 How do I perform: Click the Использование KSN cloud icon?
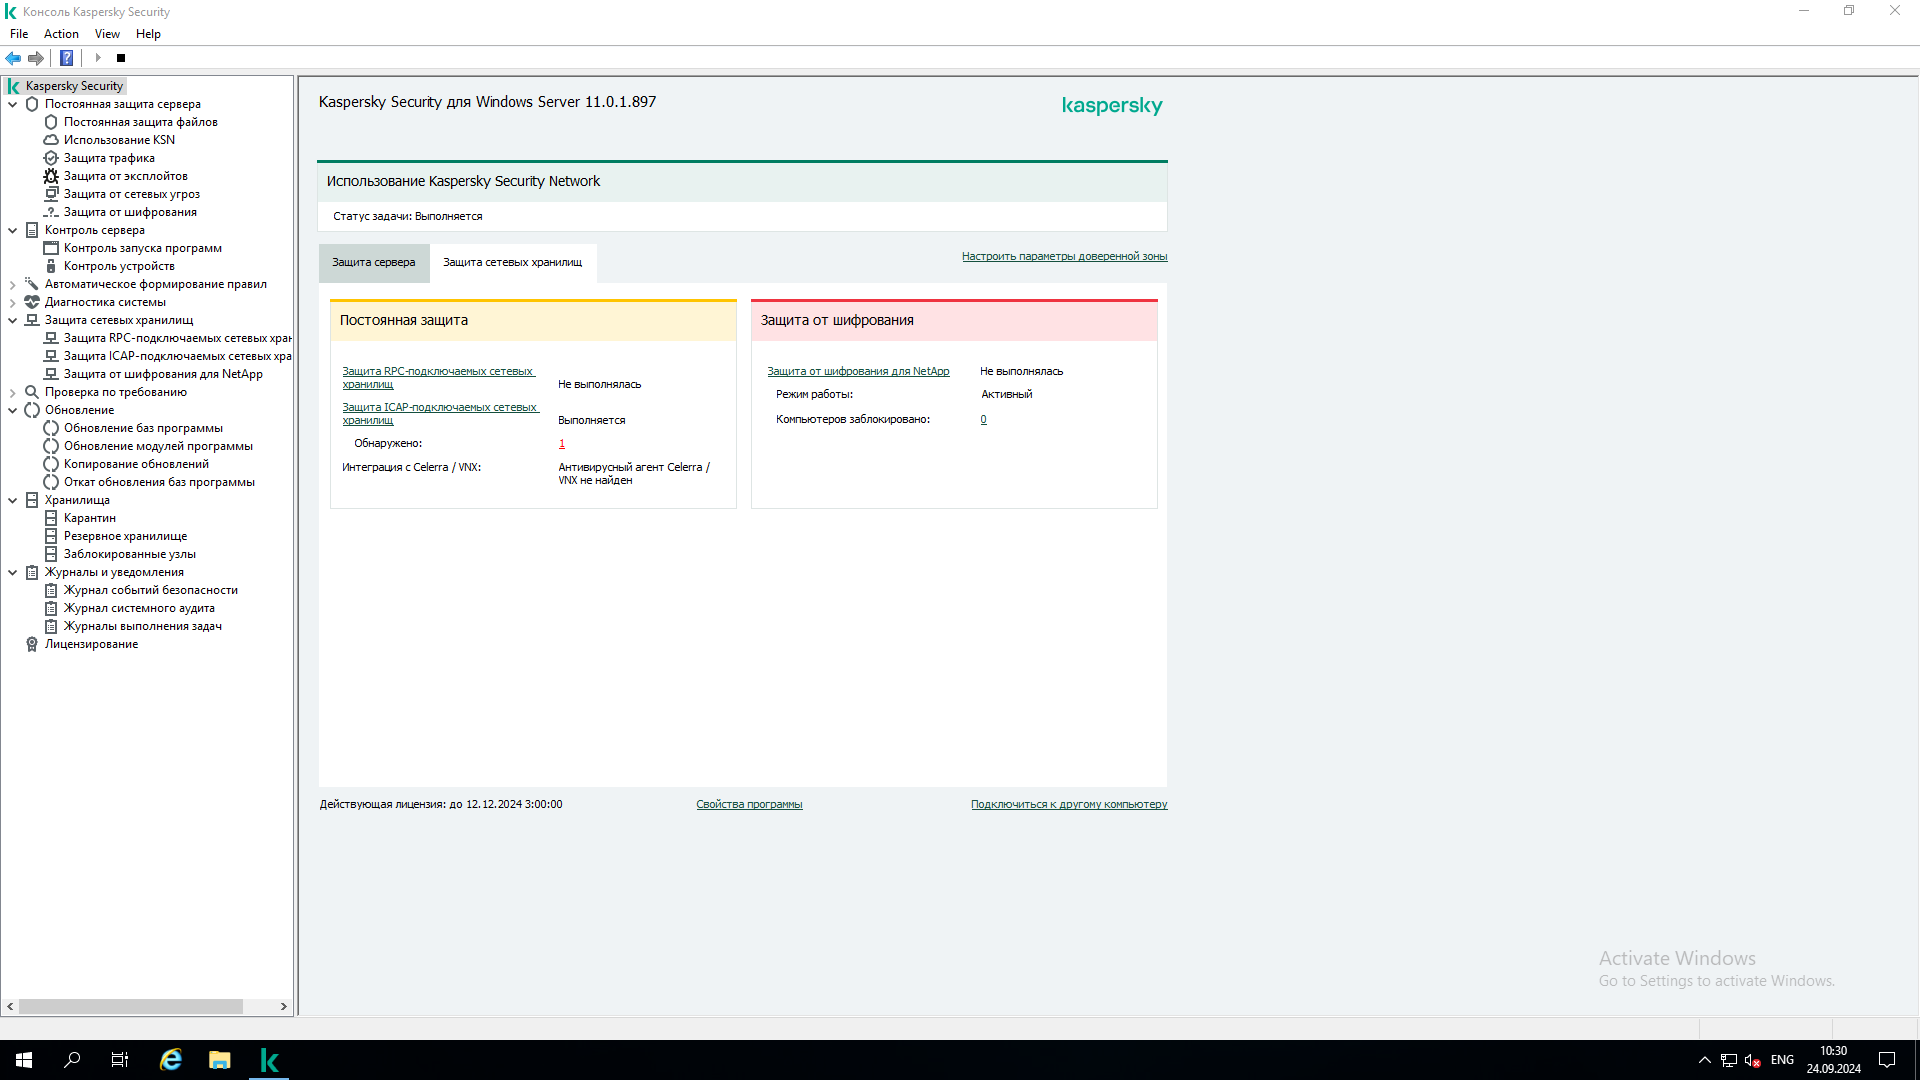tap(51, 140)
